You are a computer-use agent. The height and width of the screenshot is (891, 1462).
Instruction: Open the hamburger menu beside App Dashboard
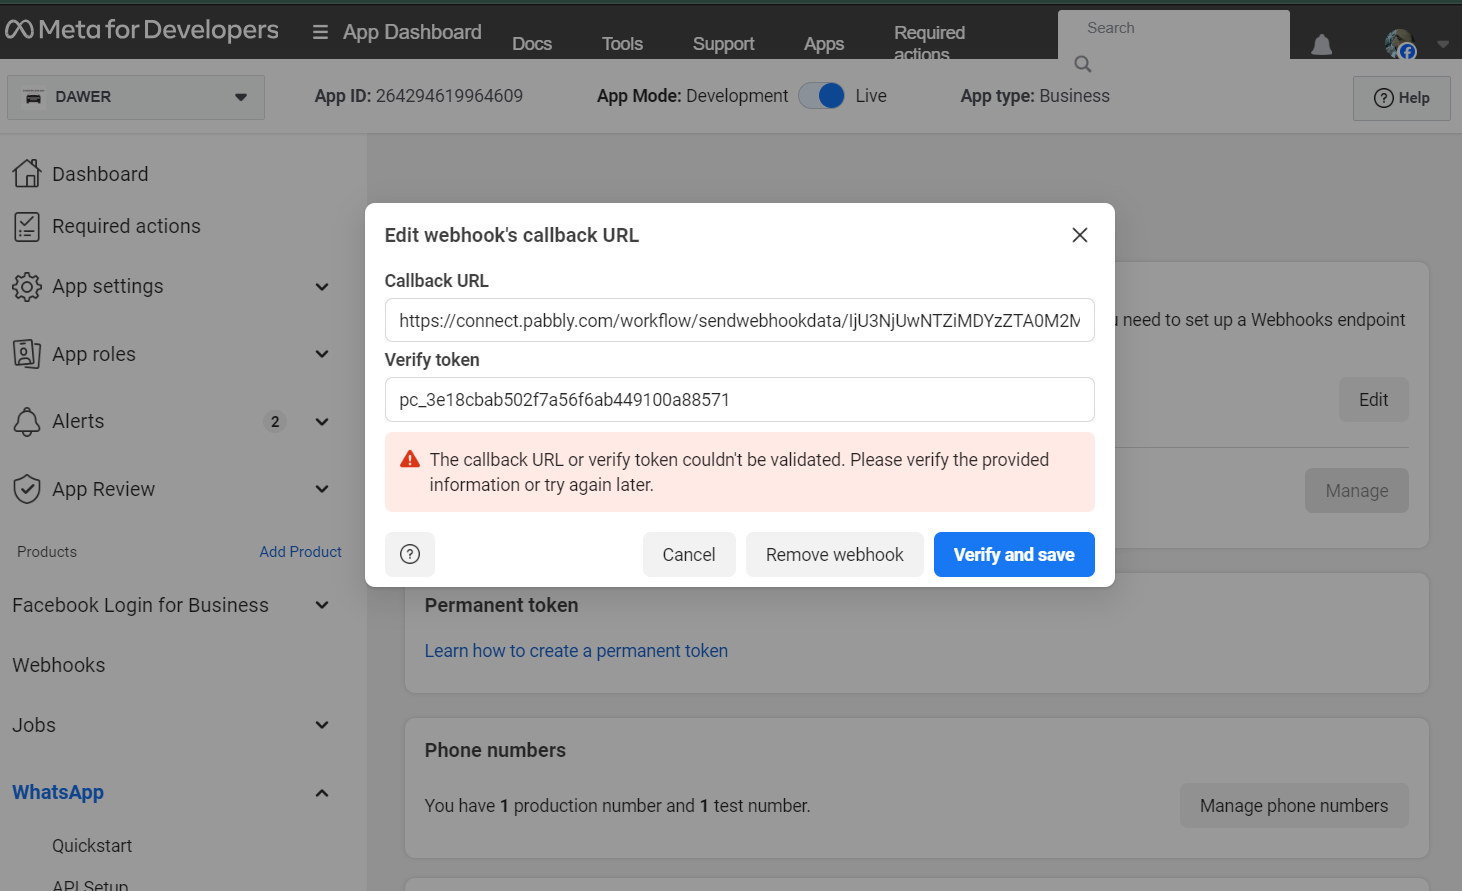click(x=320, y=32)
